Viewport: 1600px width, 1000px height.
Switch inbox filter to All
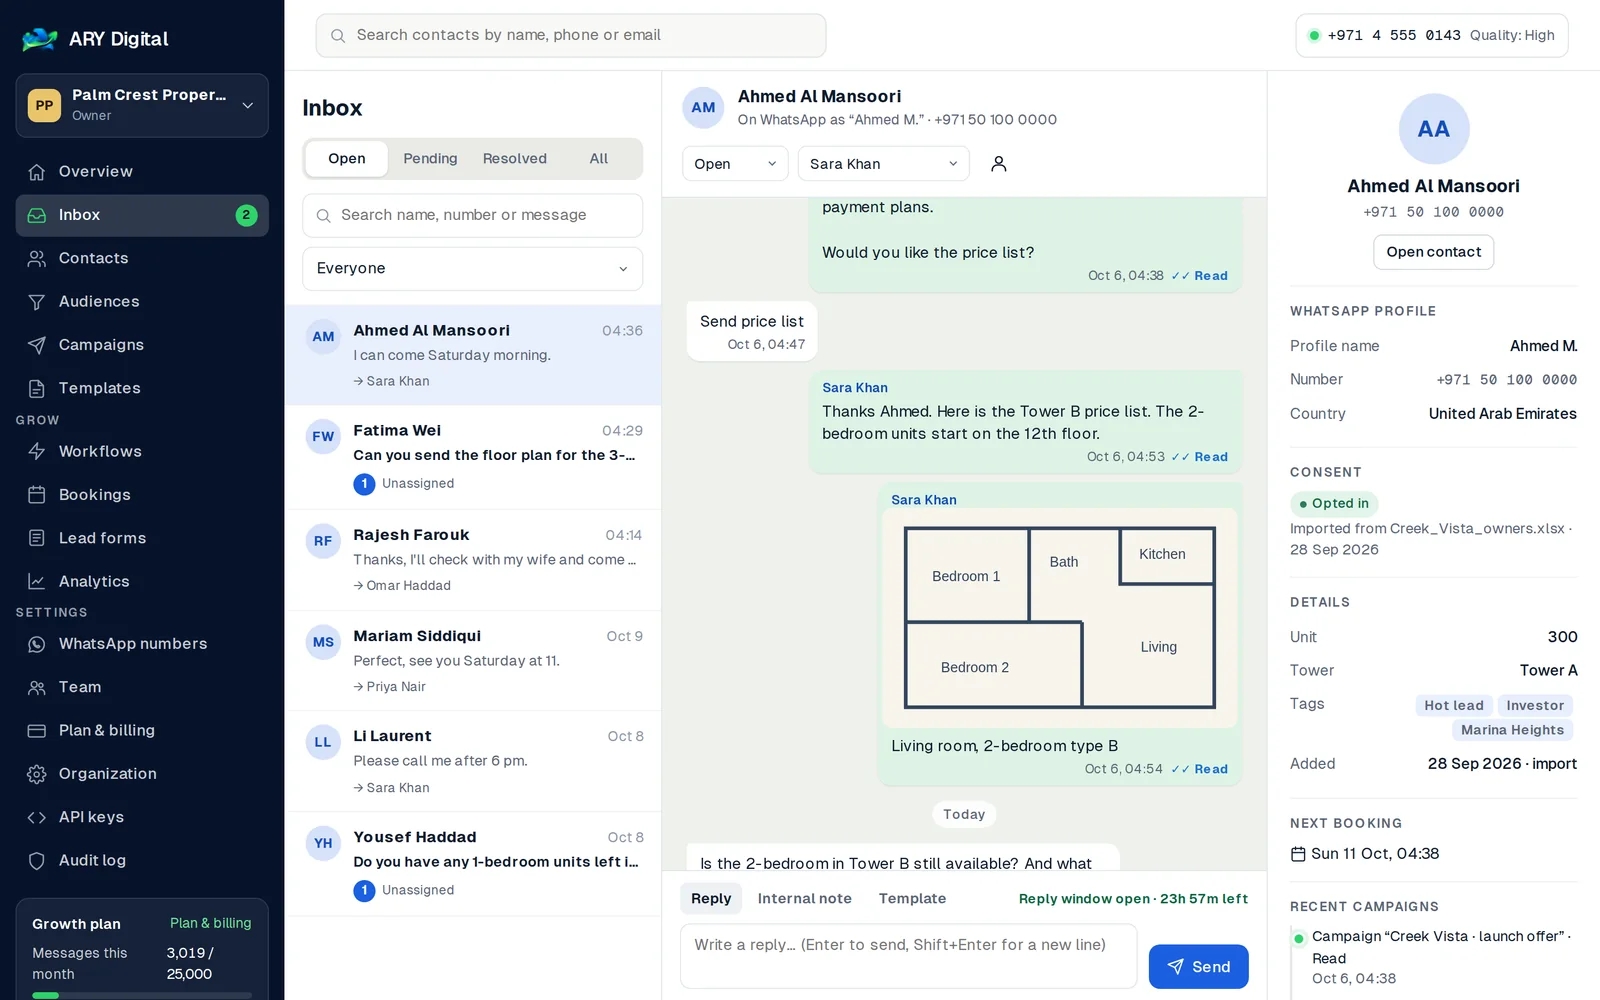(x=599, y=159)
